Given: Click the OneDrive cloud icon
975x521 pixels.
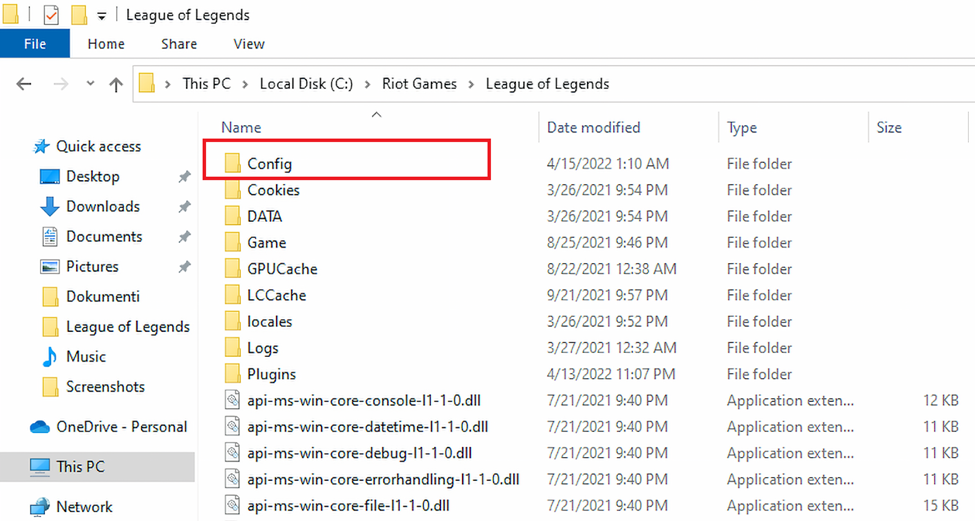Looking at the screenshot, I should (x=39, y=426).
